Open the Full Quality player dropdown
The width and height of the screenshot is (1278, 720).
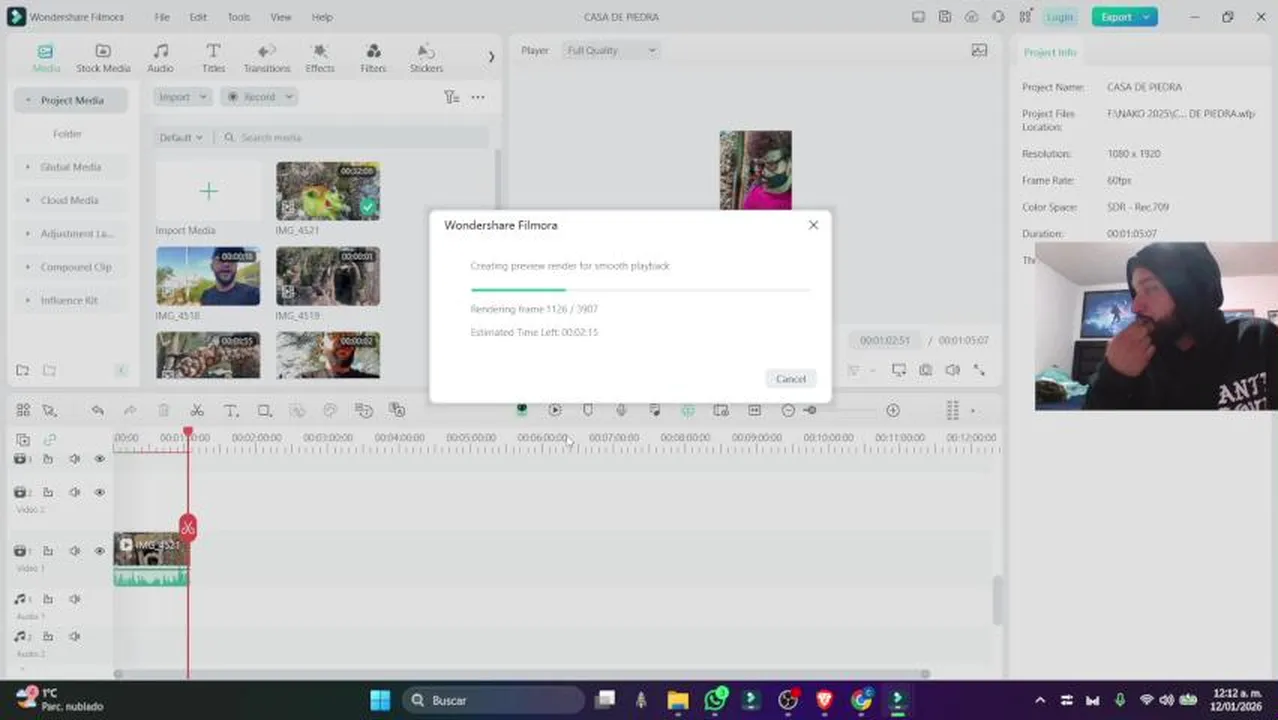click(x=611, y=50)
